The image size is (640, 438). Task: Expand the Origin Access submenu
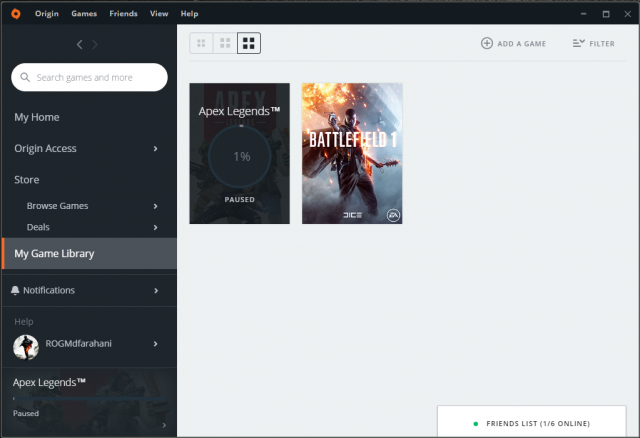156,149
